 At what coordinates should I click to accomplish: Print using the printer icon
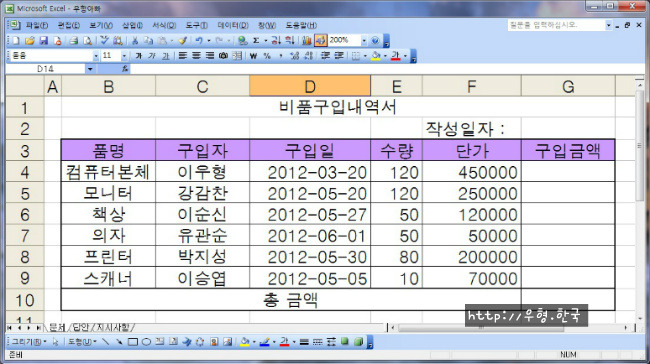tap(74, 41)
